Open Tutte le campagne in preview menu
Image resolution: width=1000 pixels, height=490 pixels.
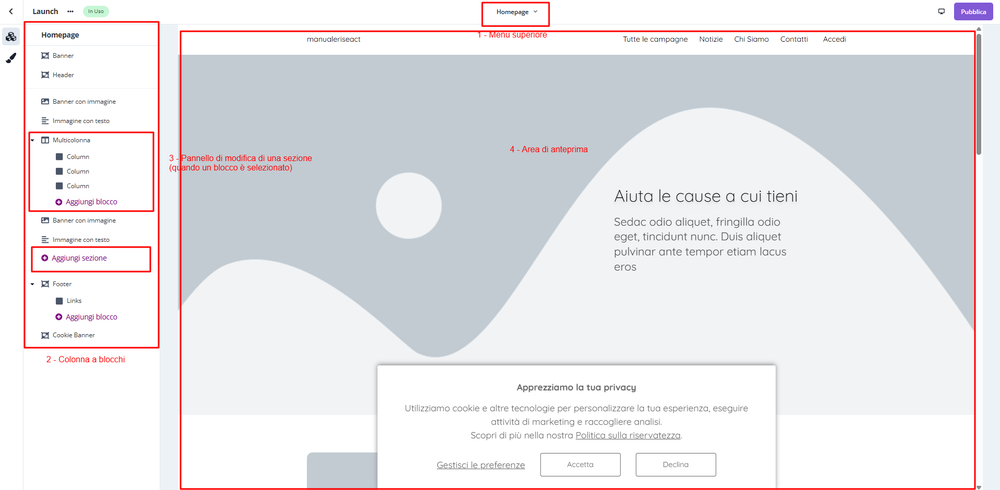tap(655, 39)
